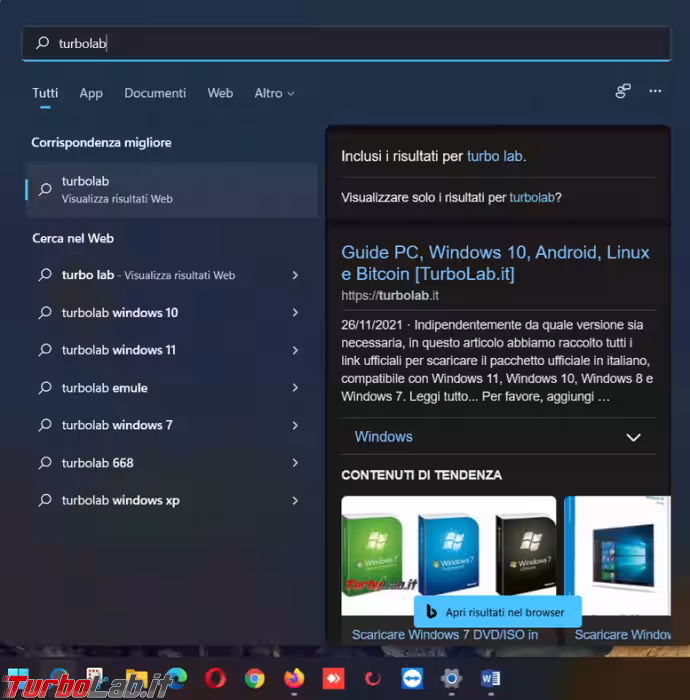Click 'Apri risultati nel browser' button

tap(497, 612)
